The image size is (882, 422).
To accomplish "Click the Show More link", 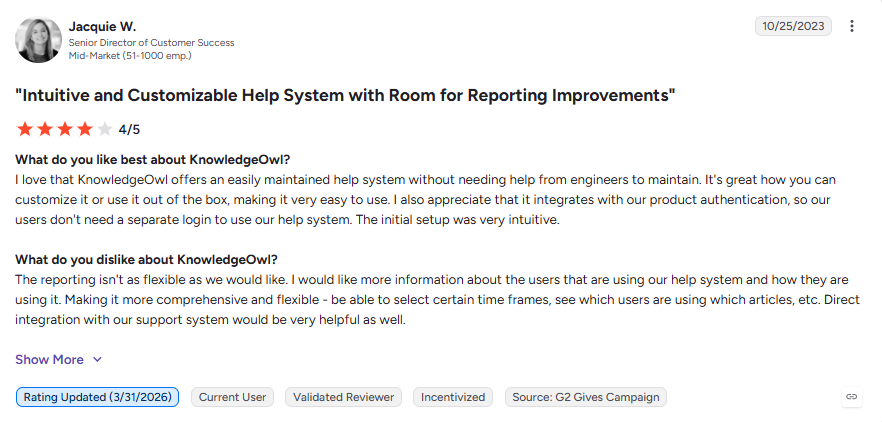I will [50, 360].
